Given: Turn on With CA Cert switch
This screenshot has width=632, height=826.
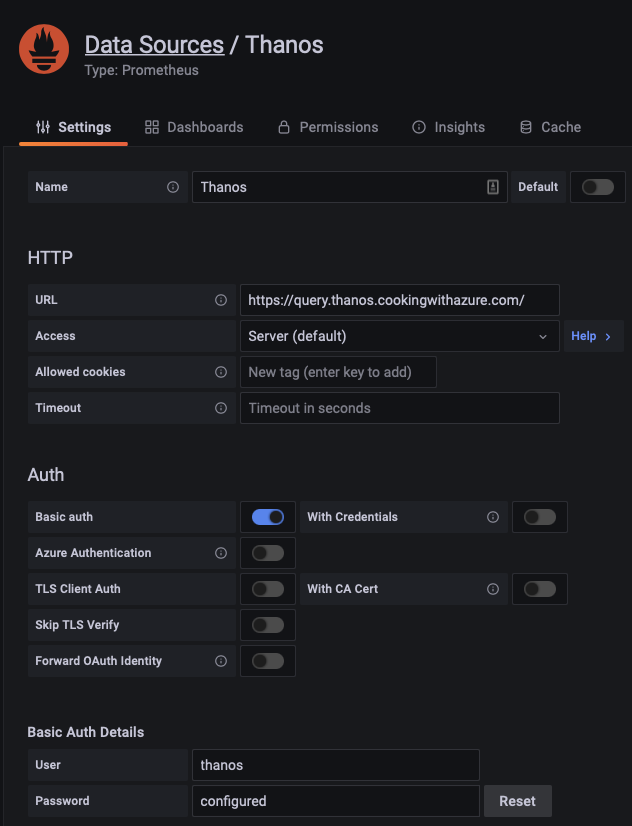Looking at the screenshot, I should (540, 589).
